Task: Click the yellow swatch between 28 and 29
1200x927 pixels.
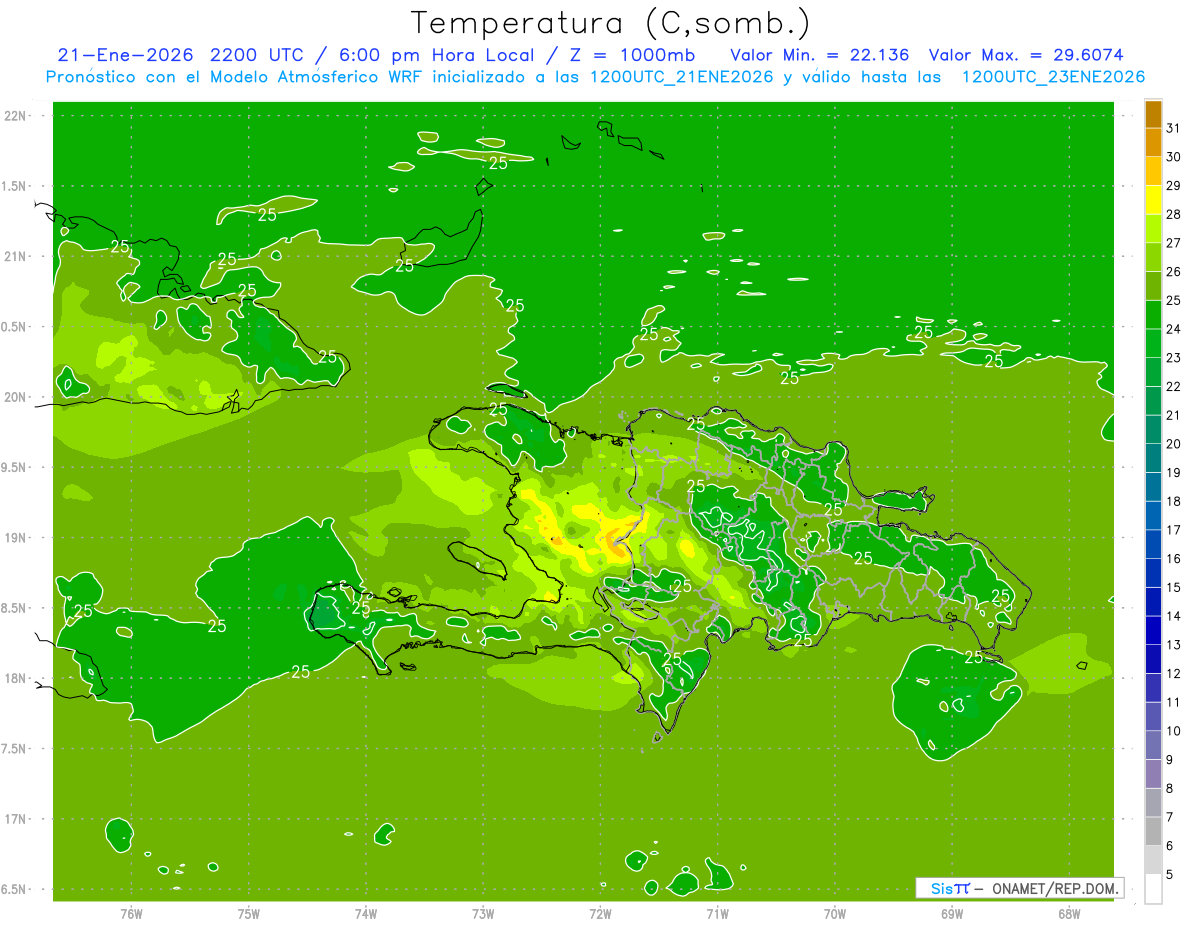Action: 1153,200
